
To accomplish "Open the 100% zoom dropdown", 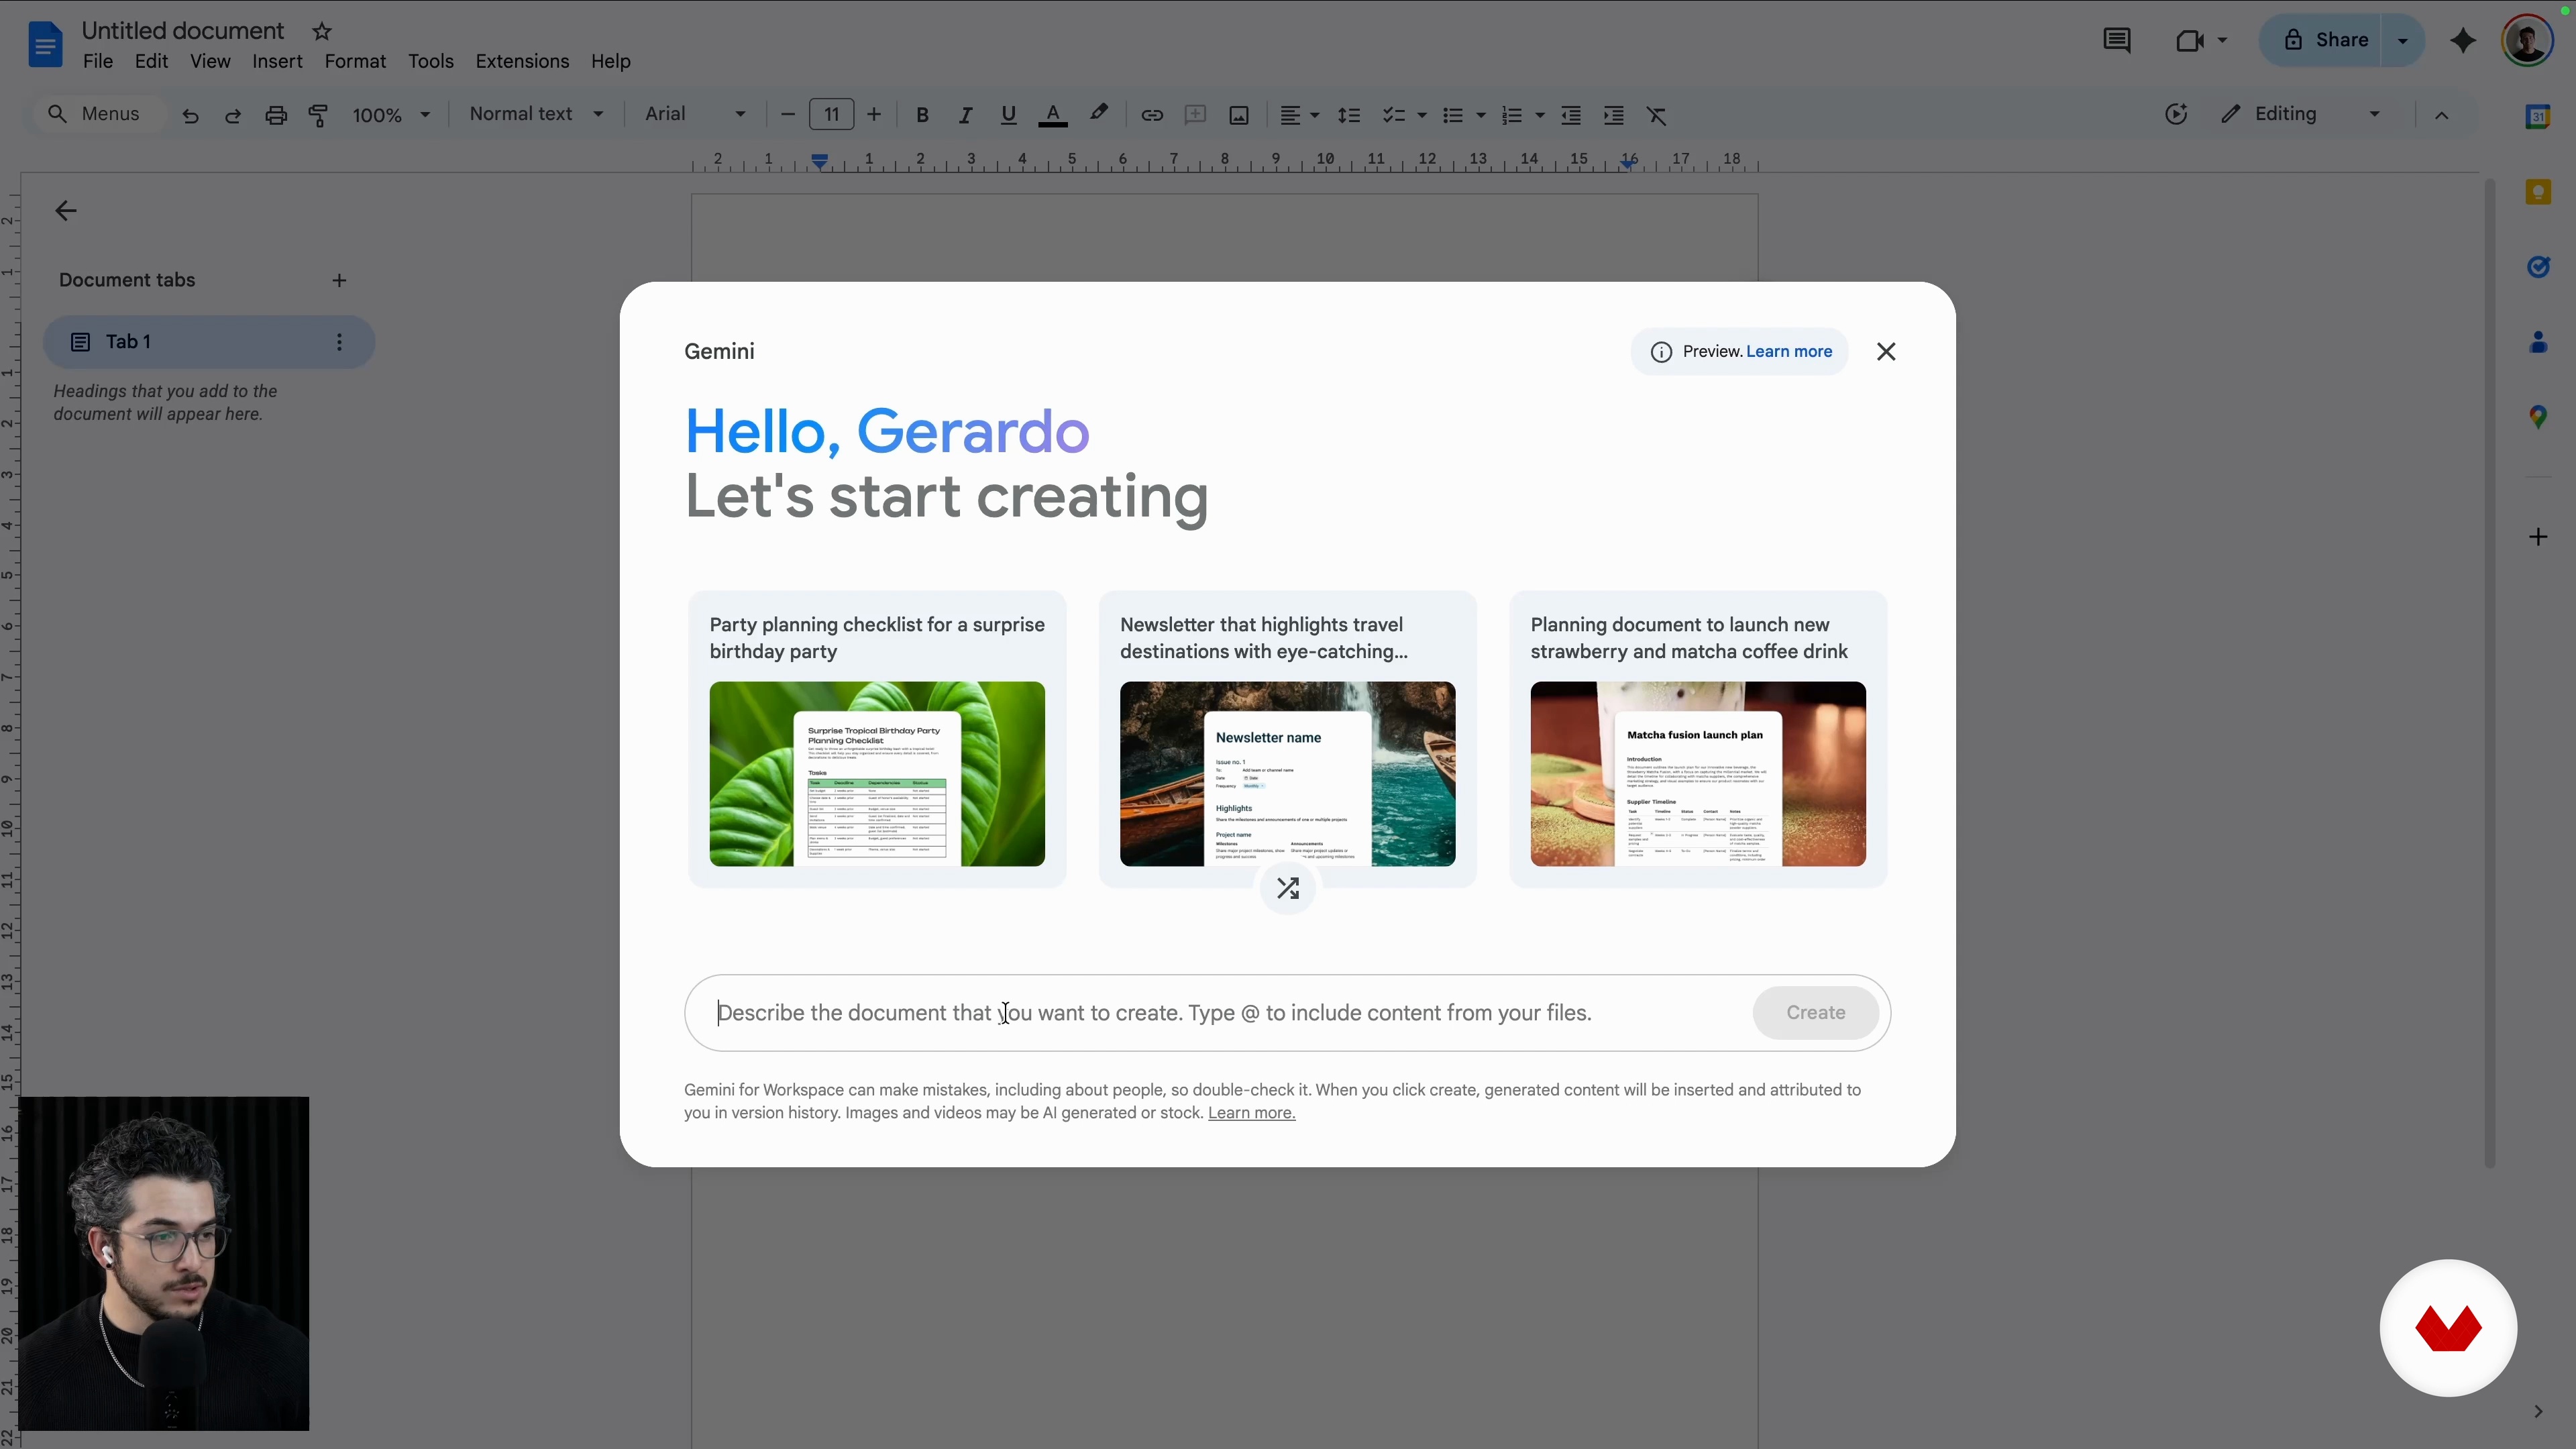I will pyautogui.click(x=392, y=115).
